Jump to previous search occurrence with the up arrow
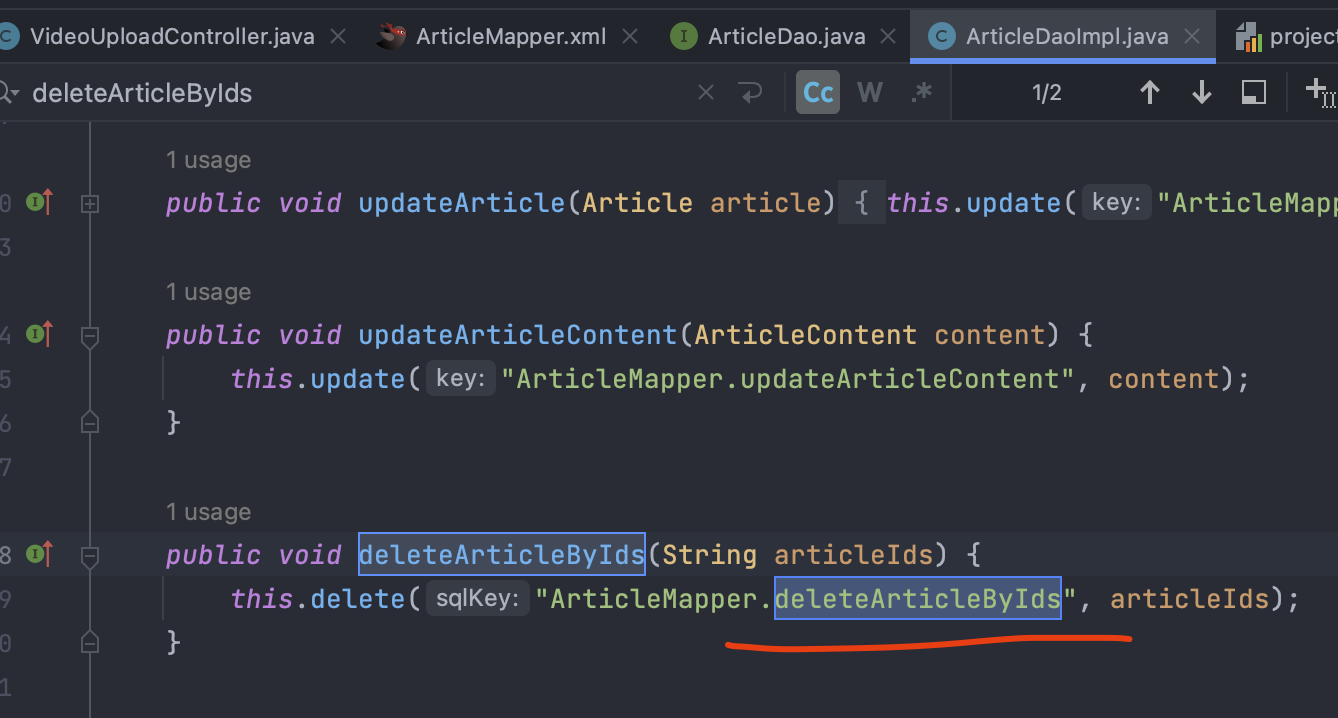 click(x=1150, y=93)
